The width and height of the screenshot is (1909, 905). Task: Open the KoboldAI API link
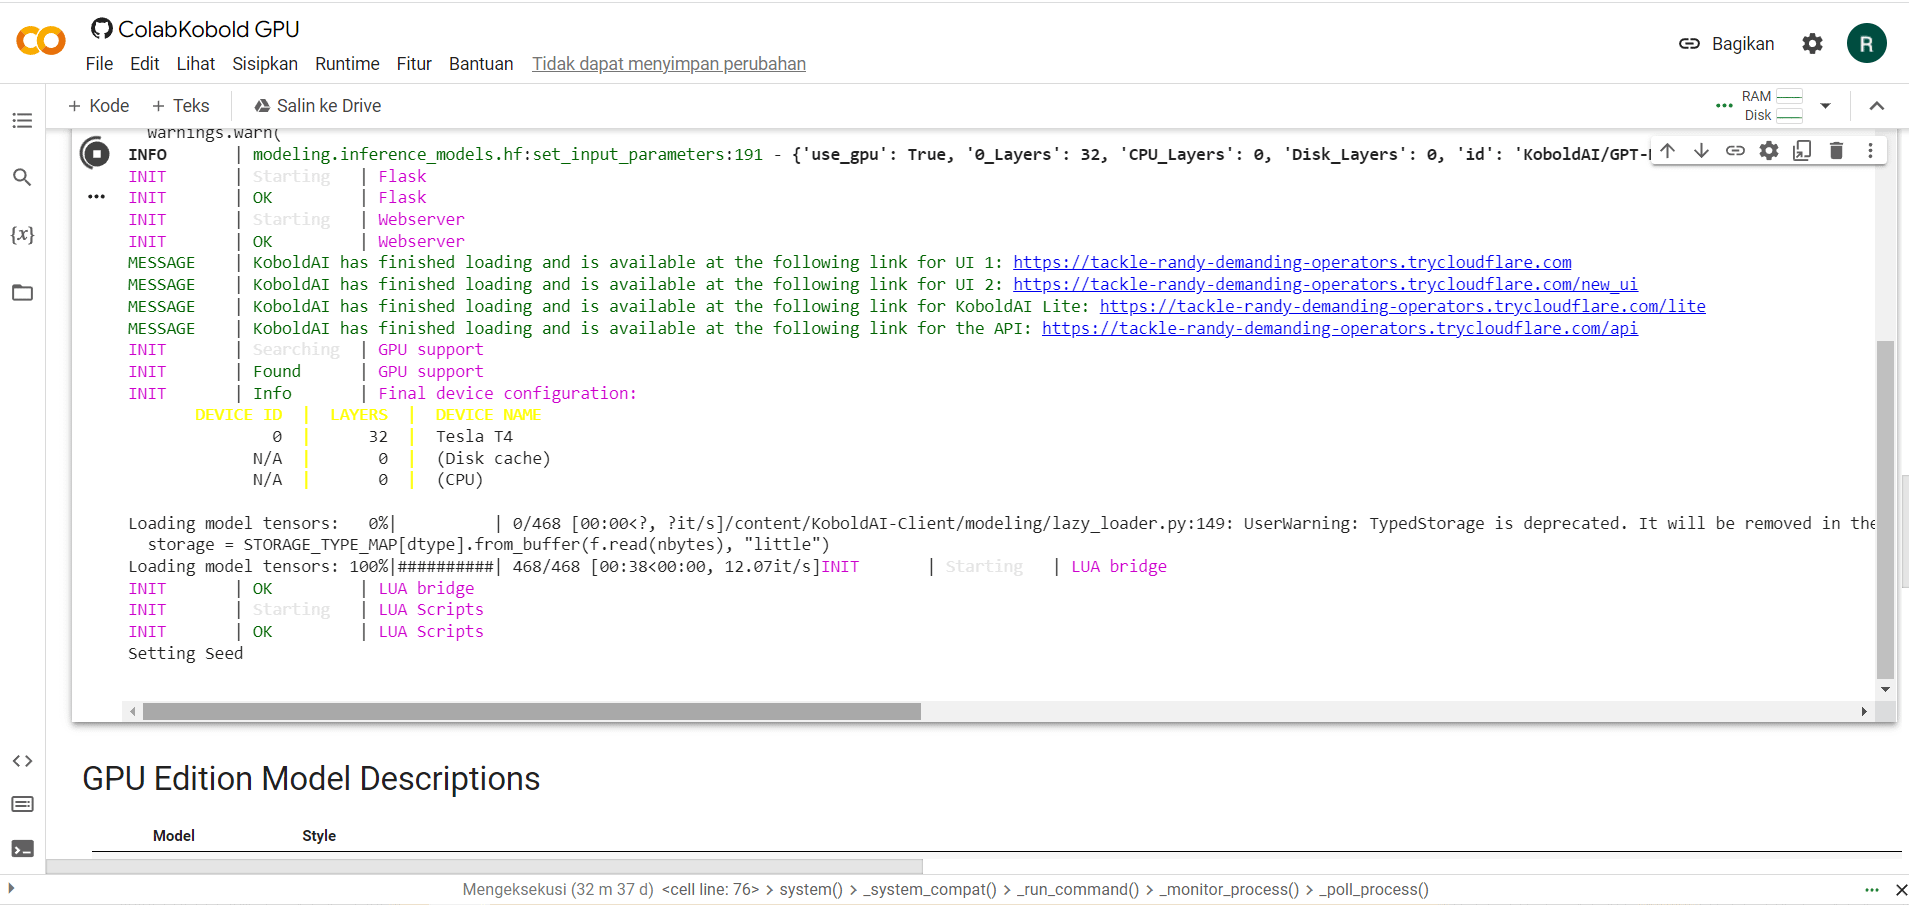(1340, 328)
